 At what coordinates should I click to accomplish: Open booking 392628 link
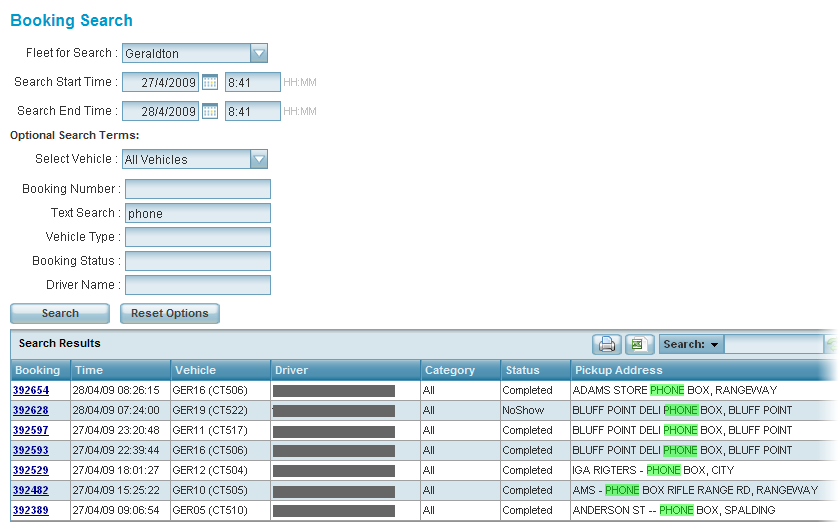click(x=30, y=410)
